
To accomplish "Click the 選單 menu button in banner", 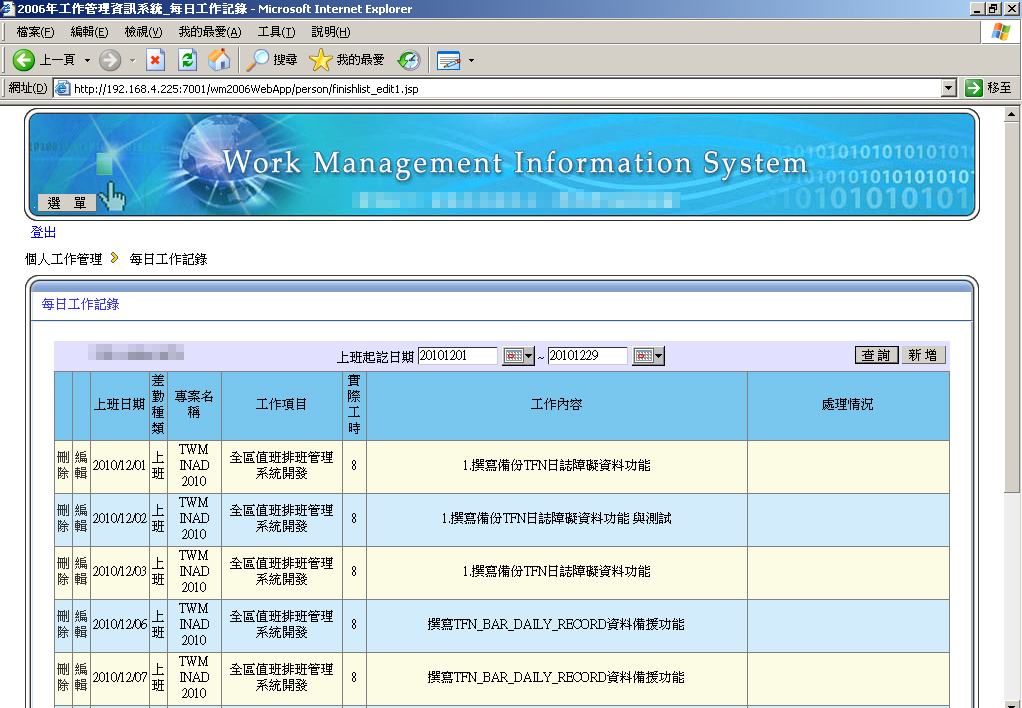I will click(67, 203).
